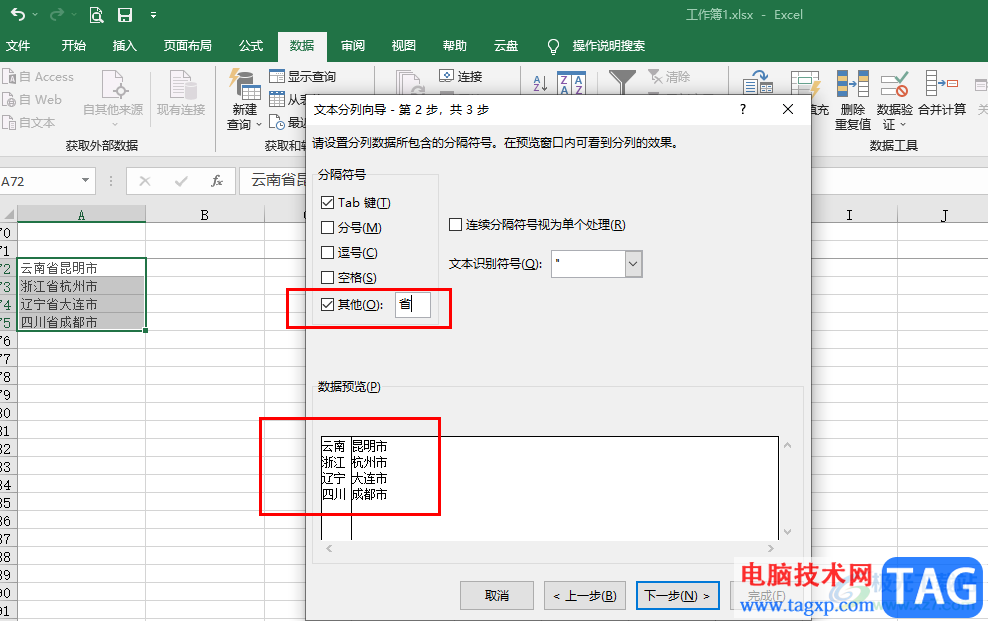Image resolution: width=988 pixels, height=621 pixels.
Task: Open the 文件 tab
Action: tap(18, 45)
